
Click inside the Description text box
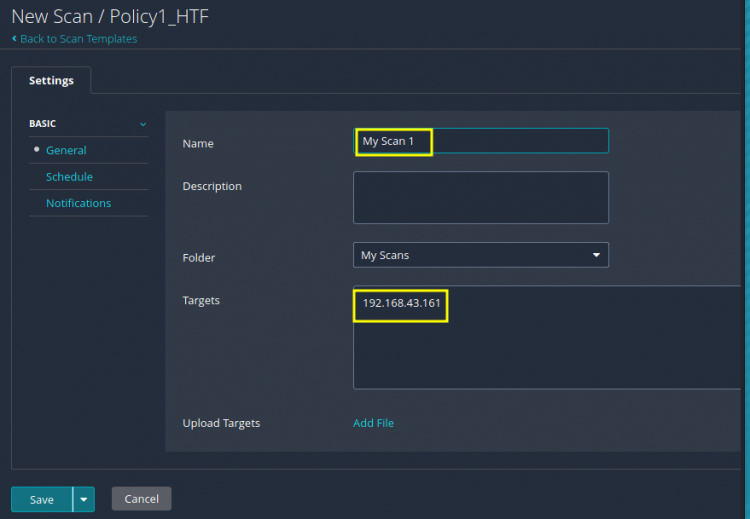coord(480,197)
